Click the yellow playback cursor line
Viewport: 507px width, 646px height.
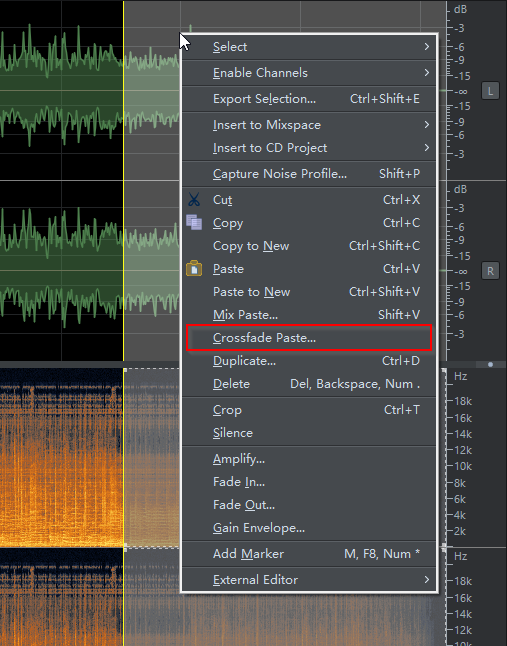[124, 181]
